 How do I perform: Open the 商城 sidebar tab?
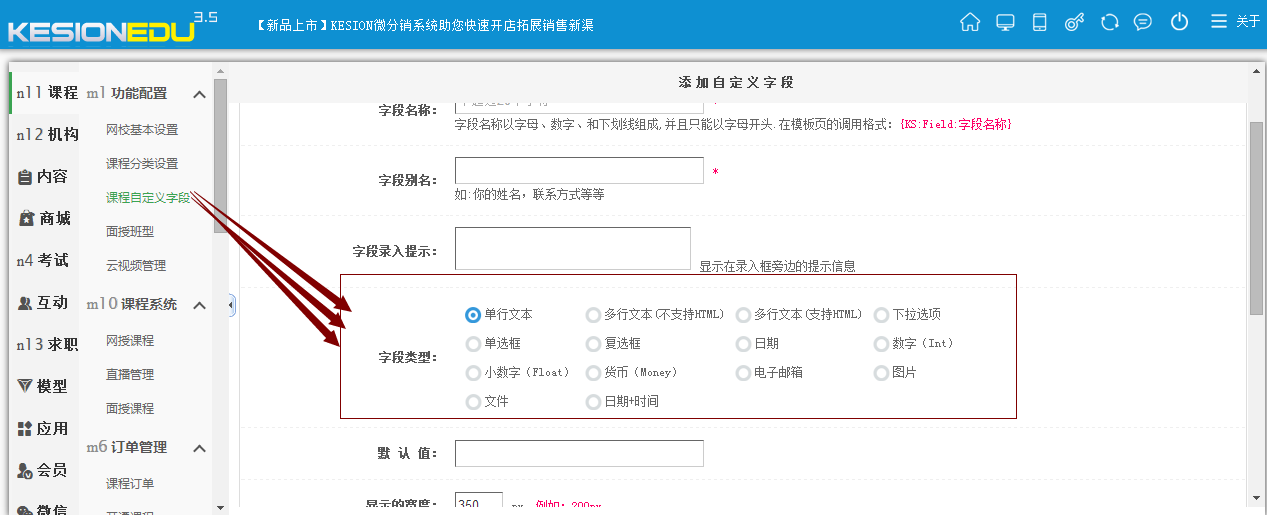pos(45,218)
